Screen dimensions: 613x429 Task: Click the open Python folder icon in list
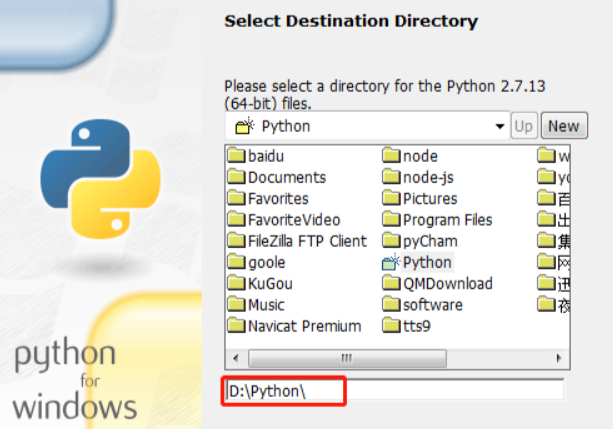[391, 262]
